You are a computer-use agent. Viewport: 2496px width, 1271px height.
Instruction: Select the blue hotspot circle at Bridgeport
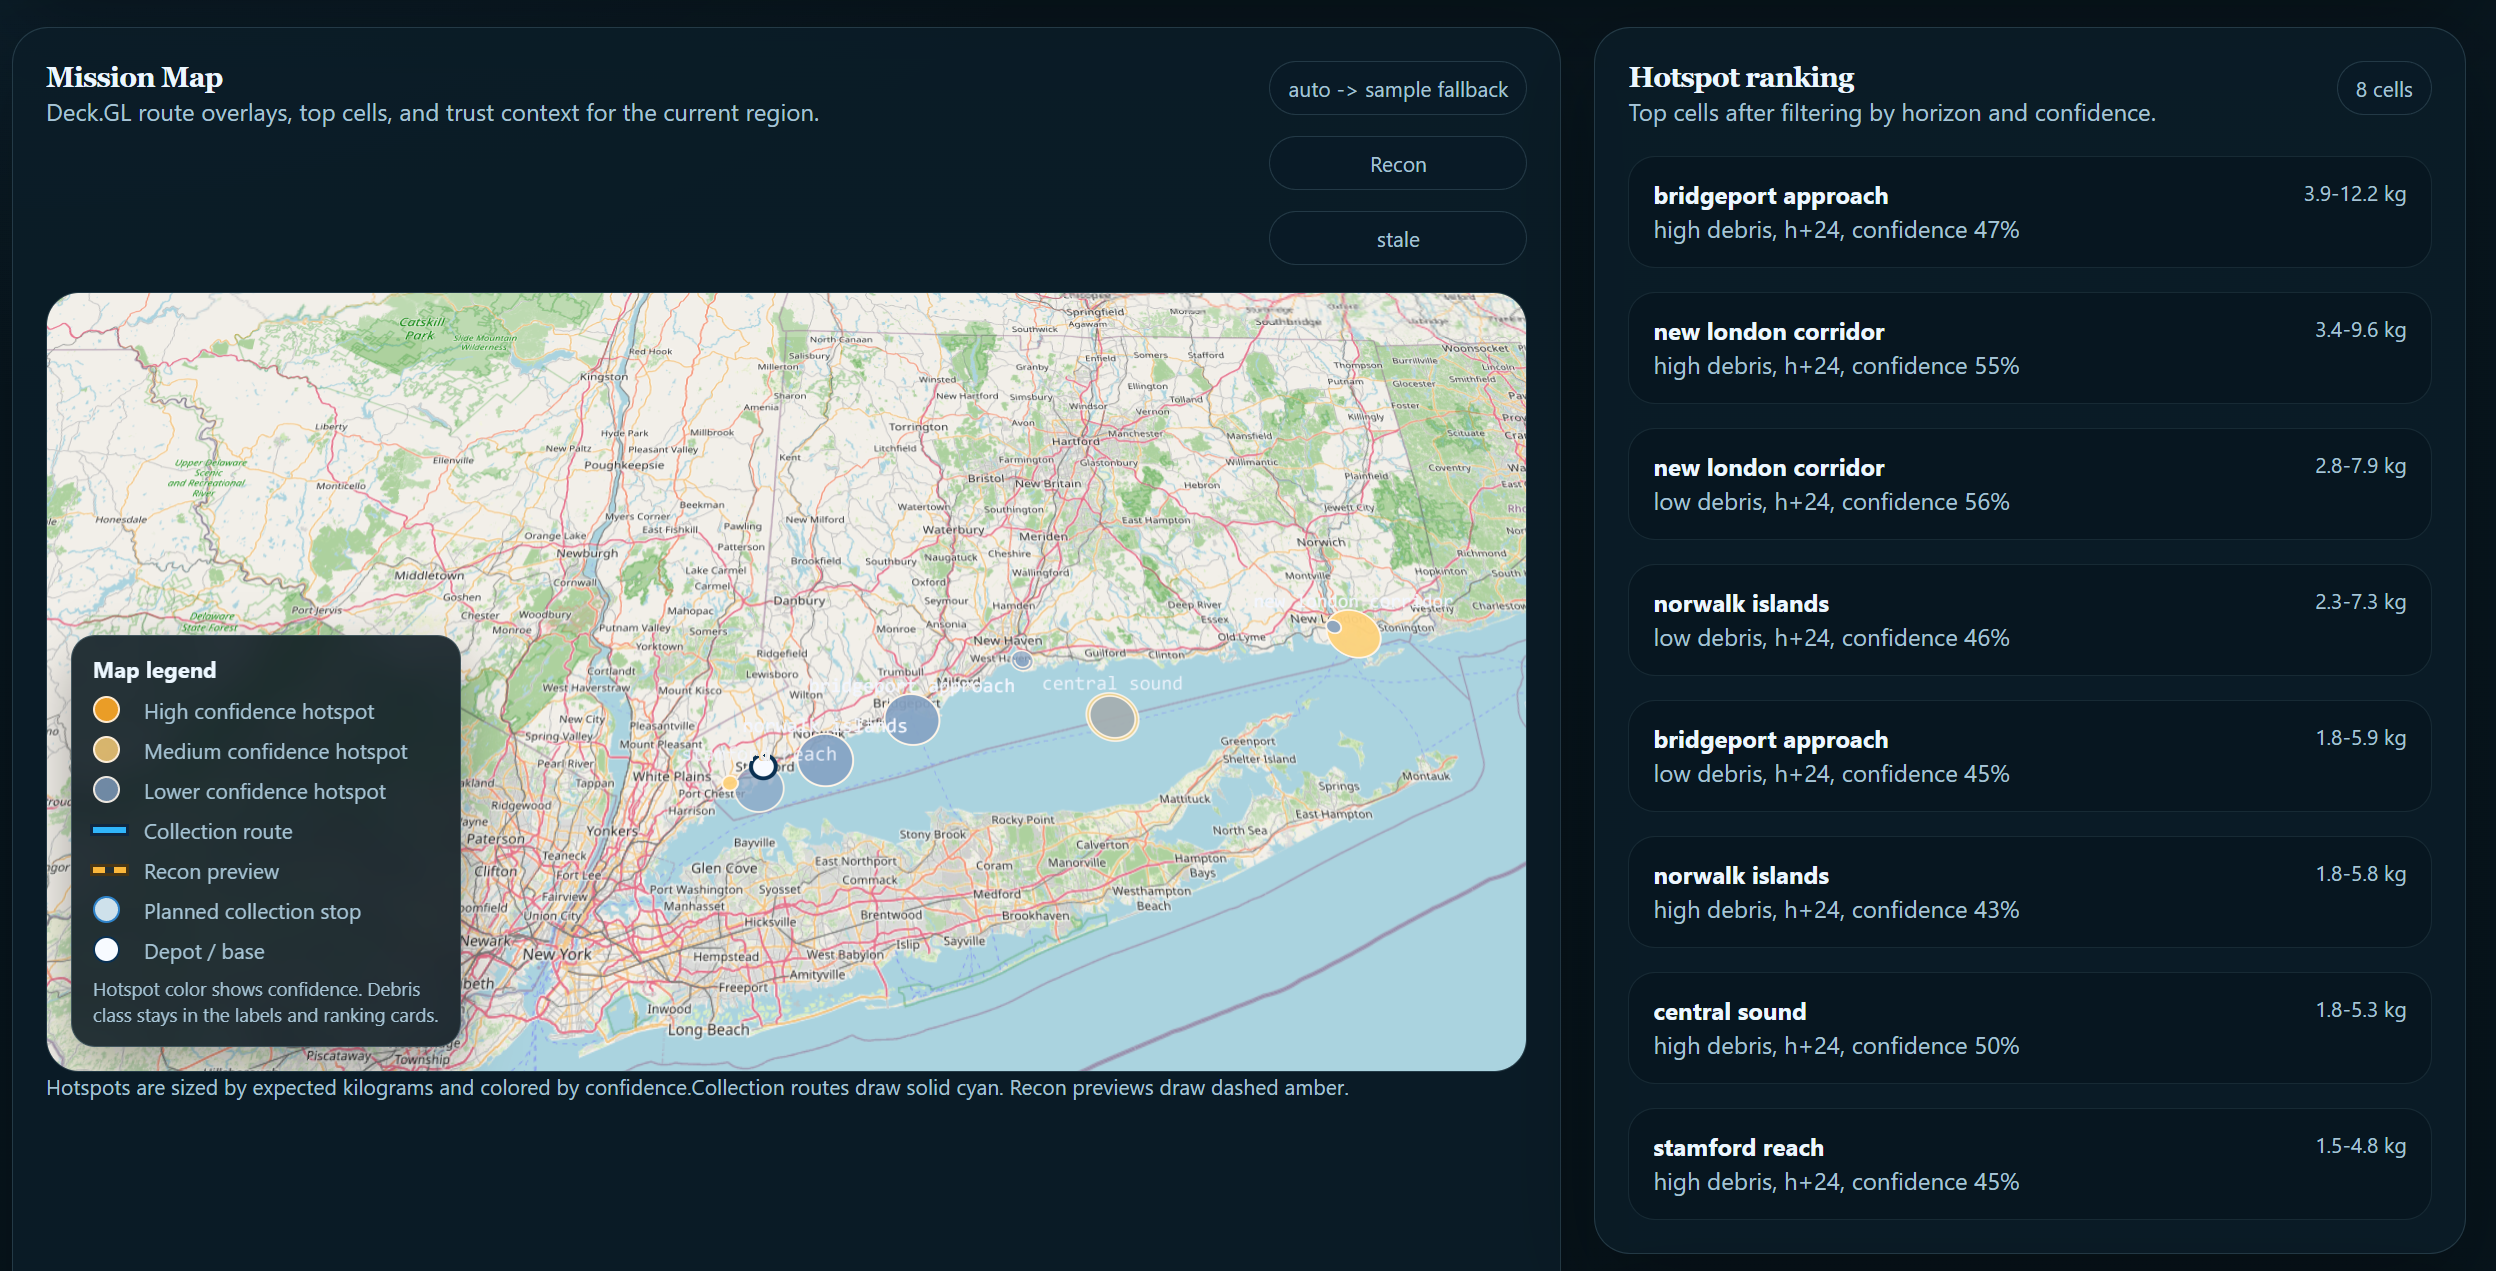click(912, 718)
